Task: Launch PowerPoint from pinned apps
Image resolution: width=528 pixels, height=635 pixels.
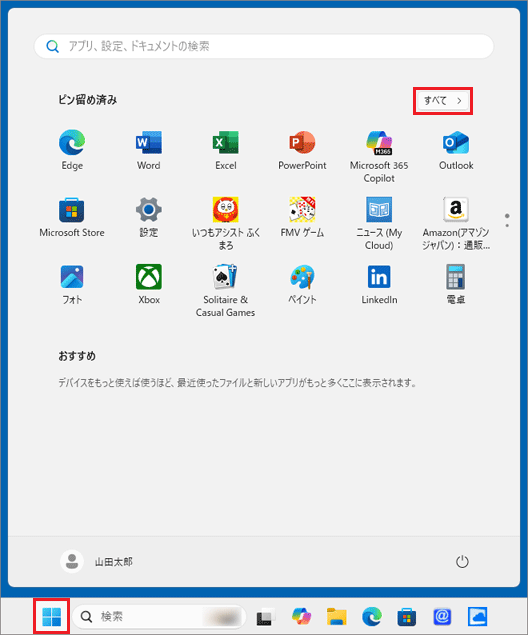Action: click(x=302, y=150)
